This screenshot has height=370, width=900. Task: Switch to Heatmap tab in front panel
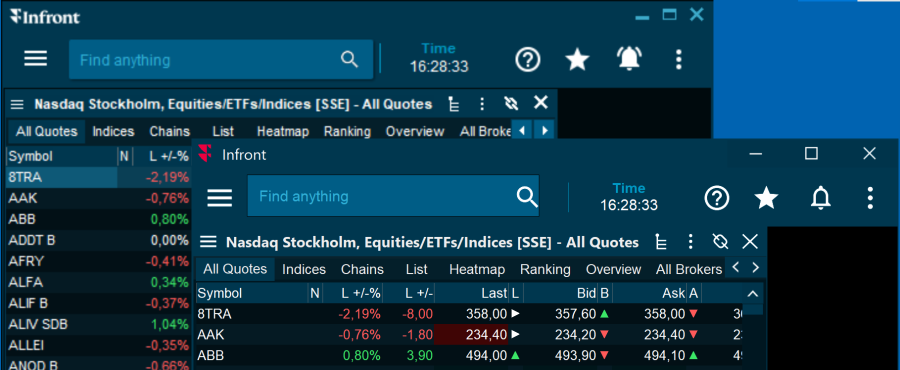(x=477, y=269)
